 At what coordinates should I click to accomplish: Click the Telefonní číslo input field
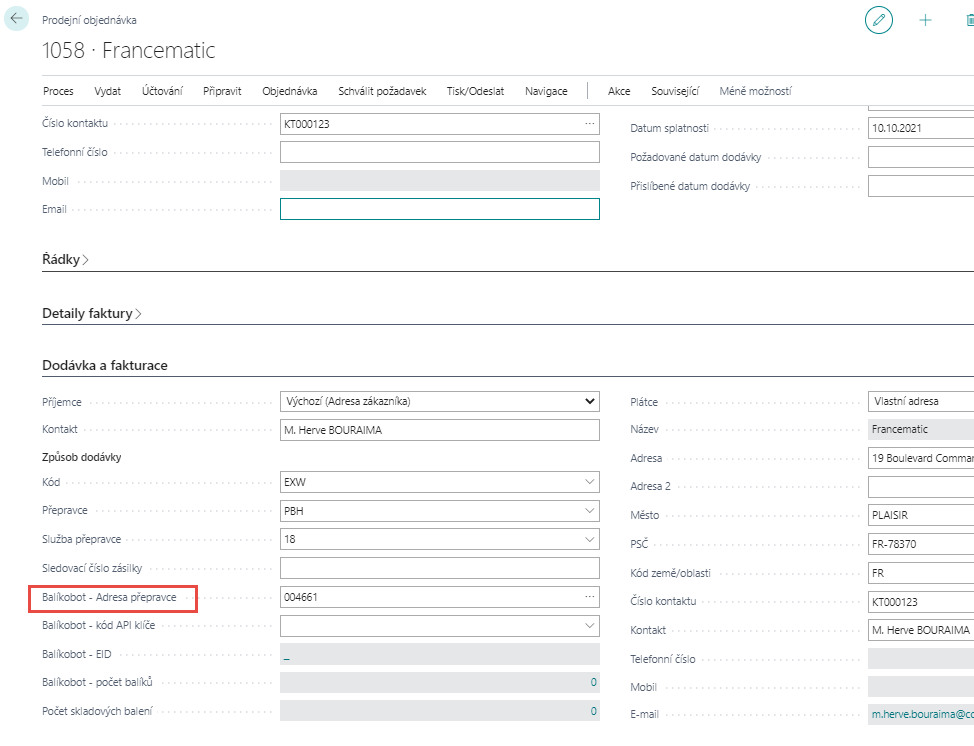click(439, 152)
